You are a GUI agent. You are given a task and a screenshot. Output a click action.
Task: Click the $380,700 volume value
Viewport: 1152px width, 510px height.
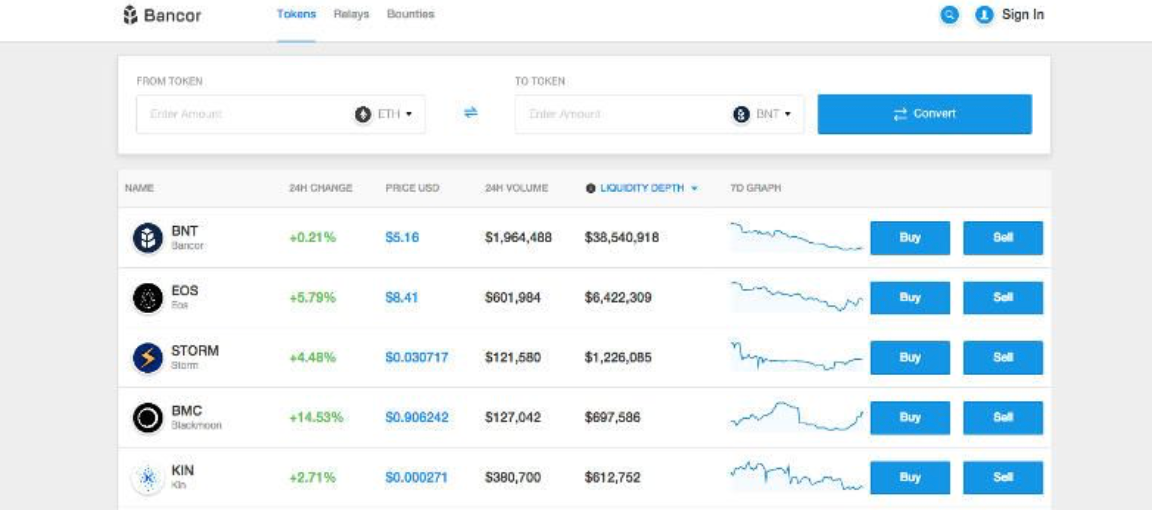(513, 478)
